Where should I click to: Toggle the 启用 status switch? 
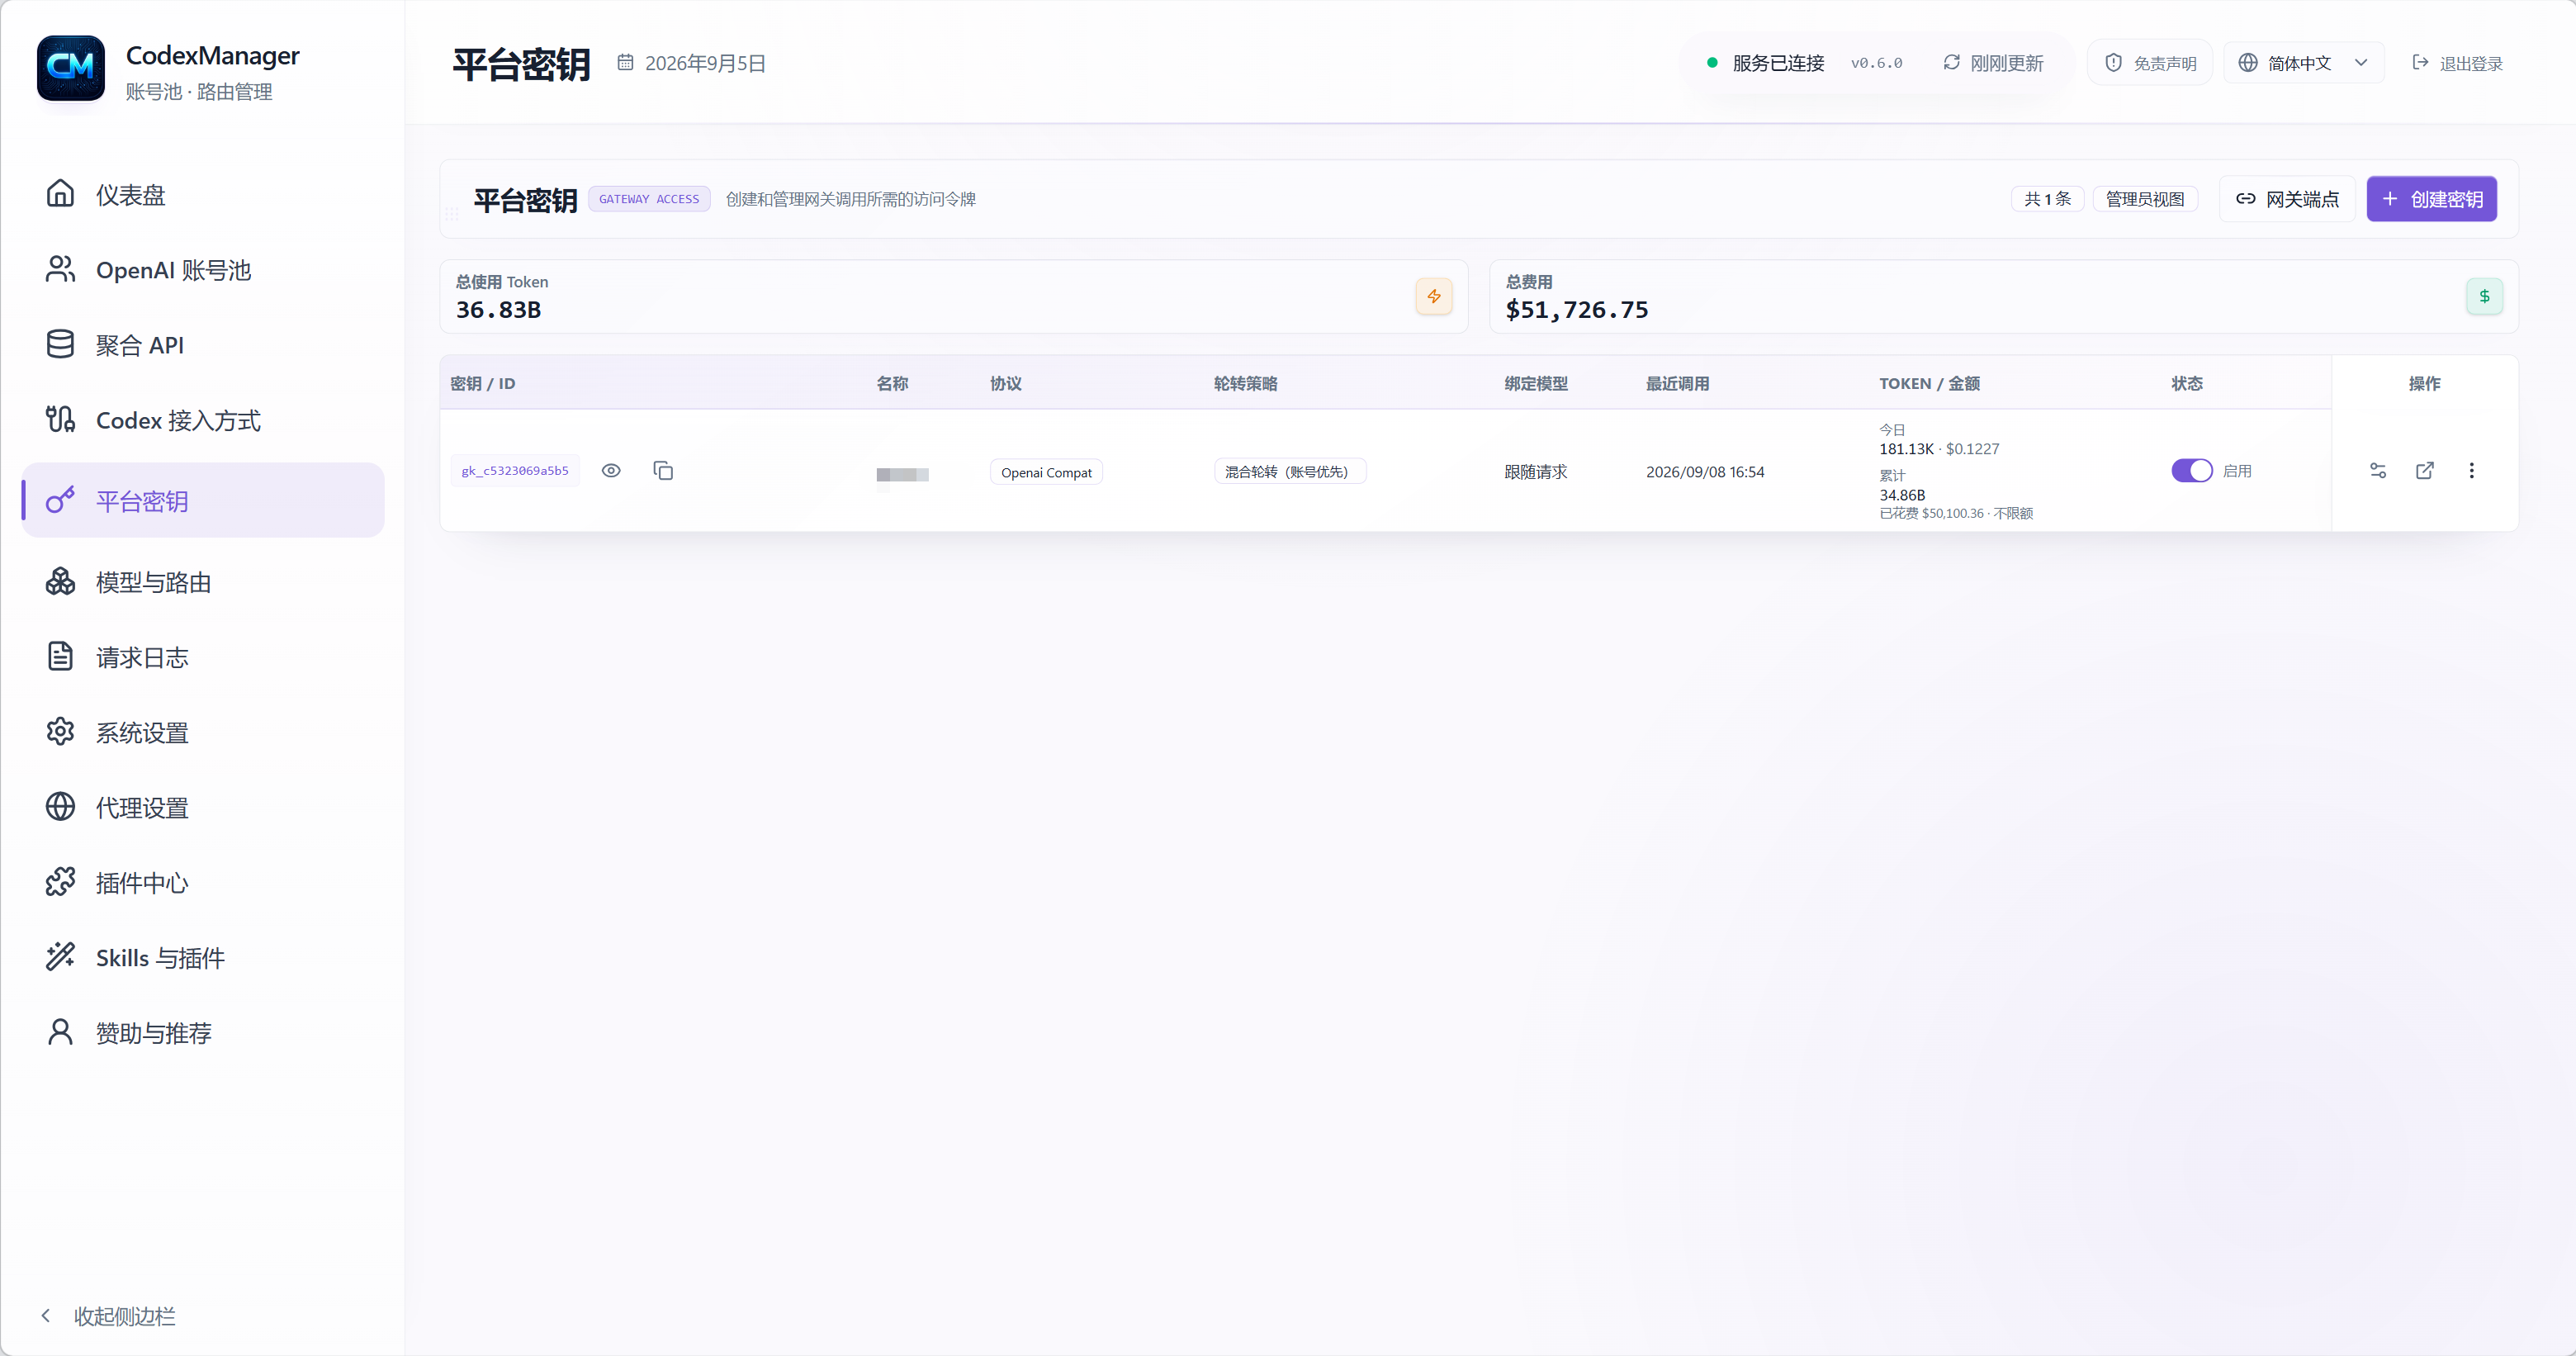point(2191,471)
